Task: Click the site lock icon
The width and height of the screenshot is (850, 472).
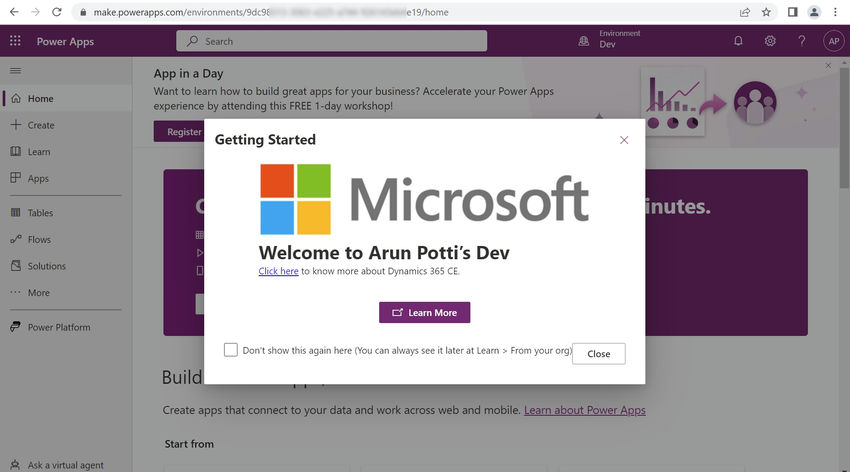Action: click(x=82, y=12)
